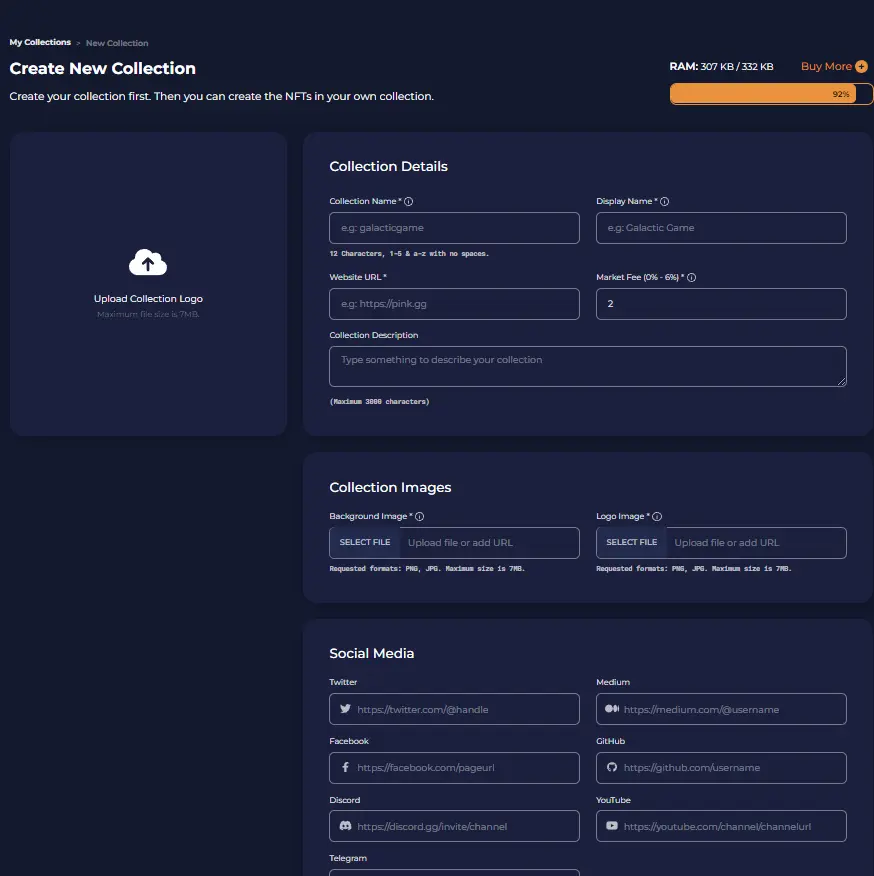Click the Market Fee field containing 2
This screenshot has height=876, width=874.
(721, 304)
